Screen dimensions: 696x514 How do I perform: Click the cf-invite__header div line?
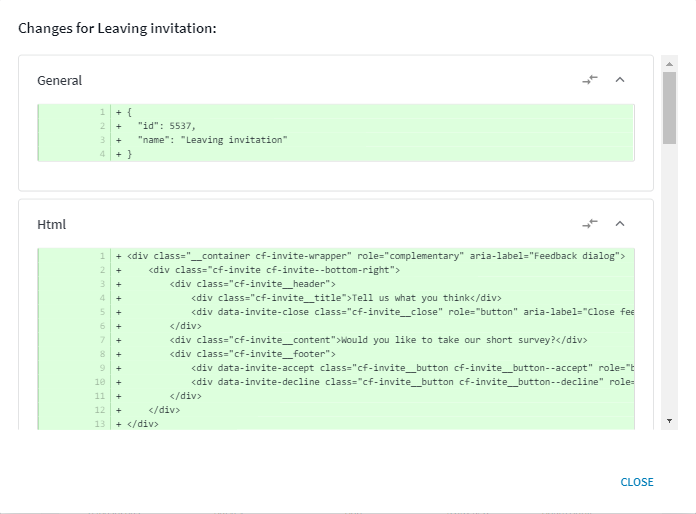point(336,284)
